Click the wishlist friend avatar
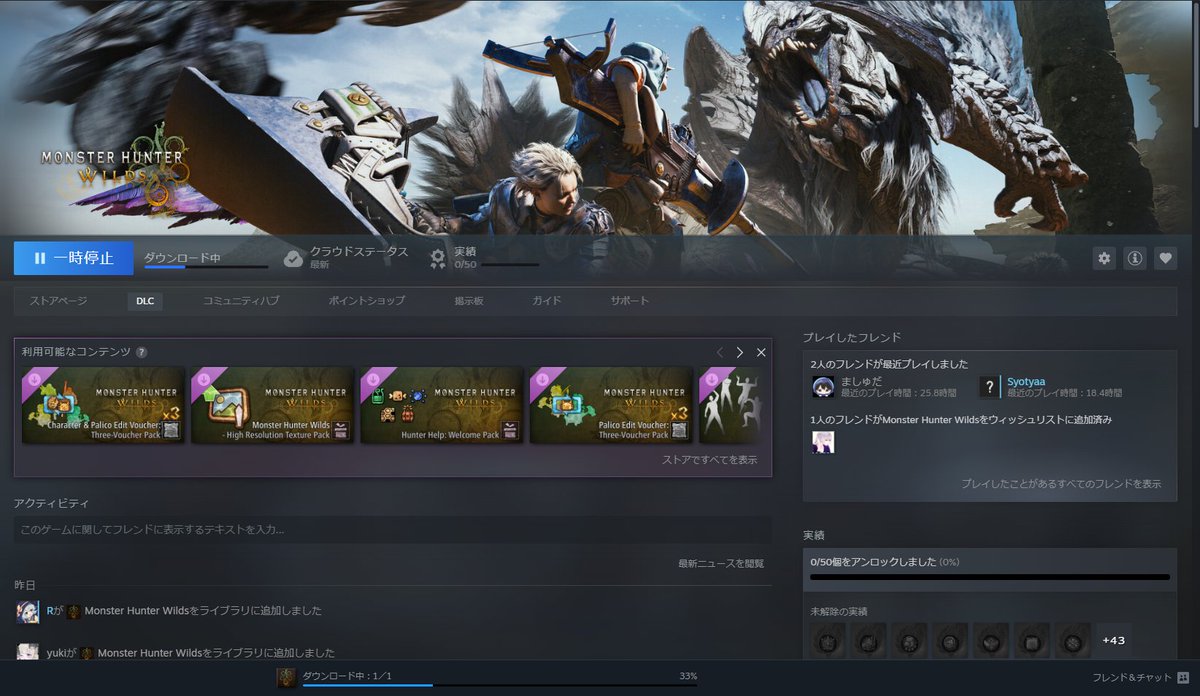Image resolution: width=1200 pixels, height=696 pixels. click(823, 442)
